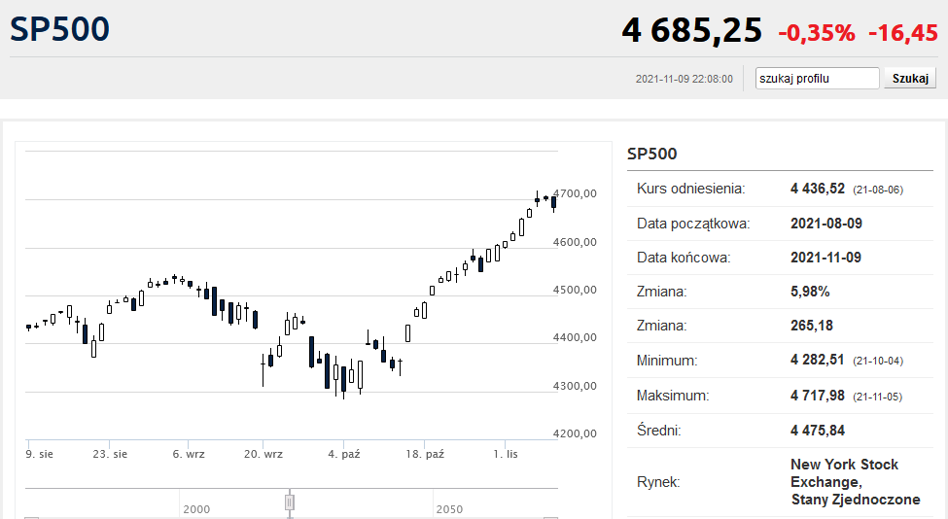Screen dimensions: 948x519
Task: Focus the 'szukaj profilu' search field
Action: [817, 79]
